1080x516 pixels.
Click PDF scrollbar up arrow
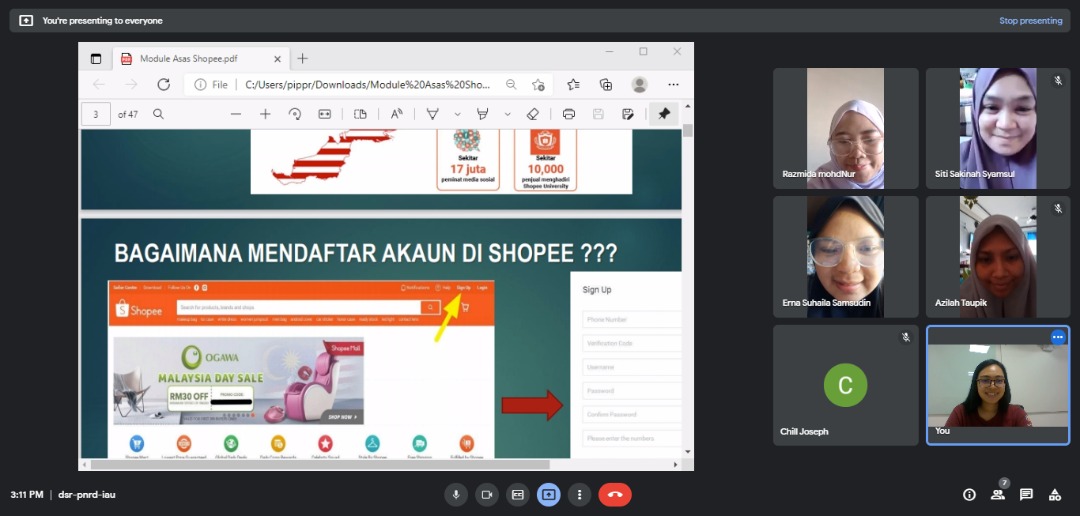pos(687,107)
